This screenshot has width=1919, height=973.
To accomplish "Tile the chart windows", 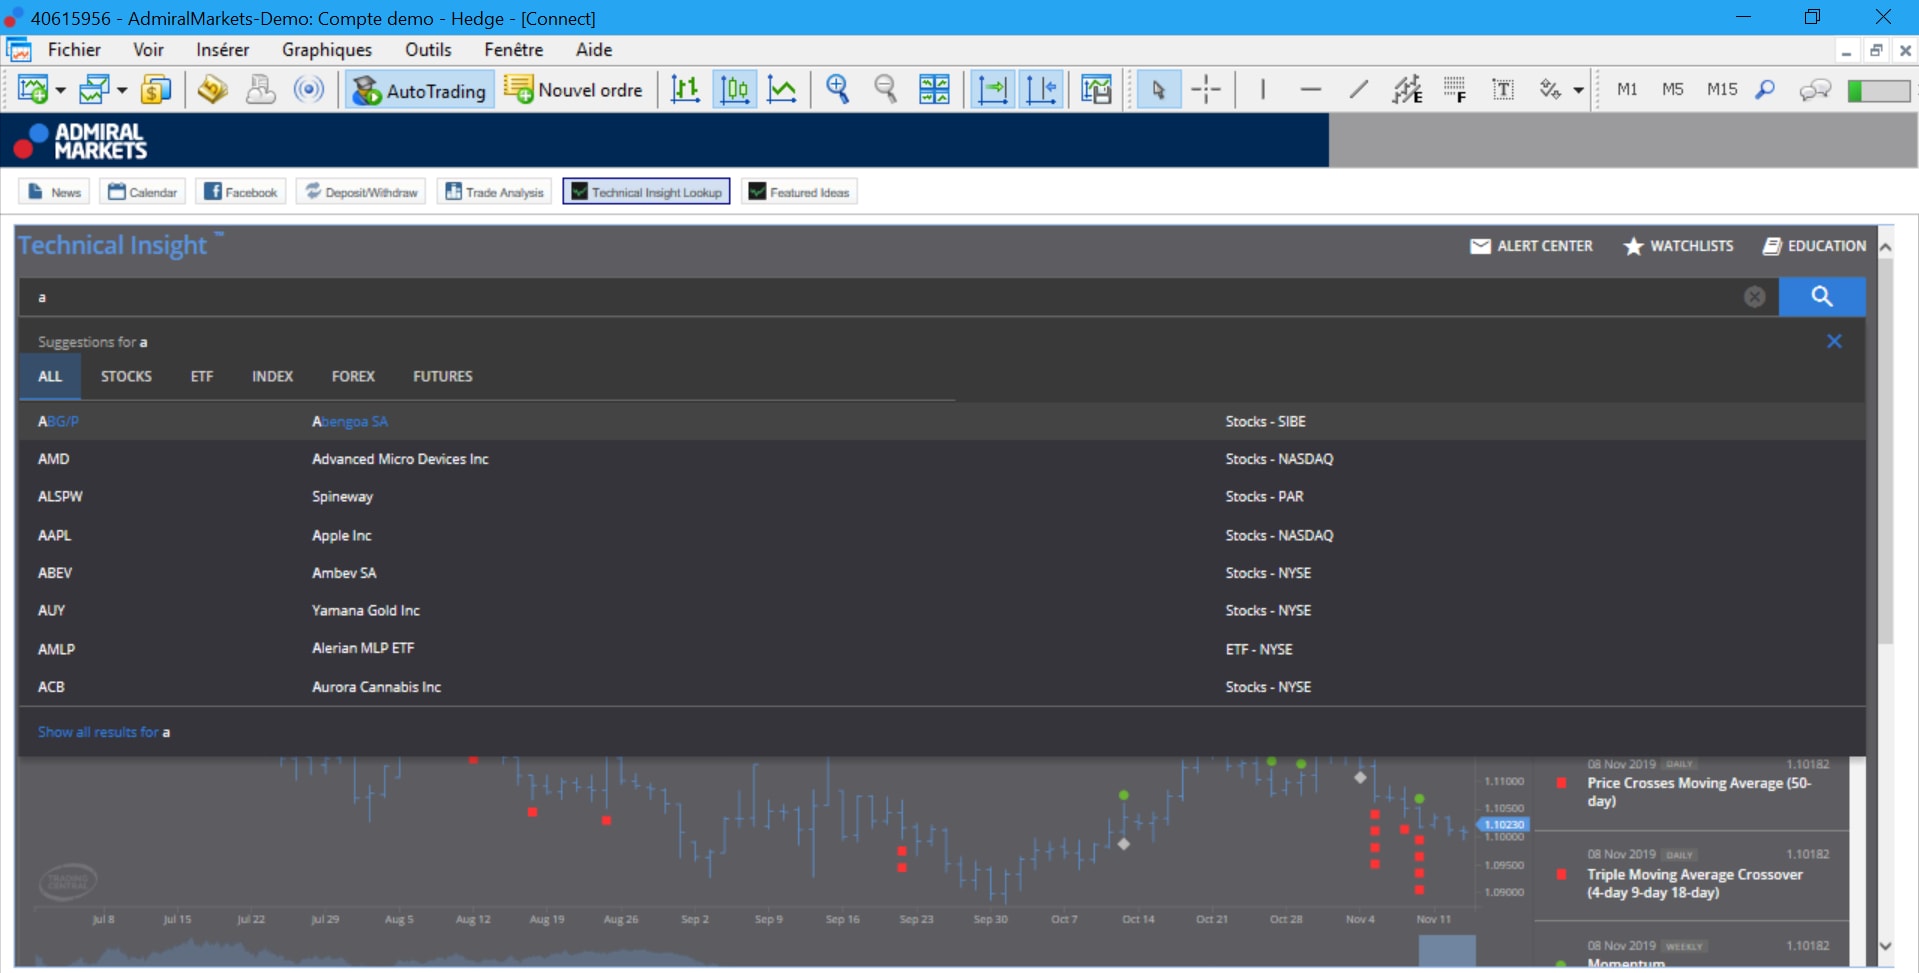I will [935, 89].
